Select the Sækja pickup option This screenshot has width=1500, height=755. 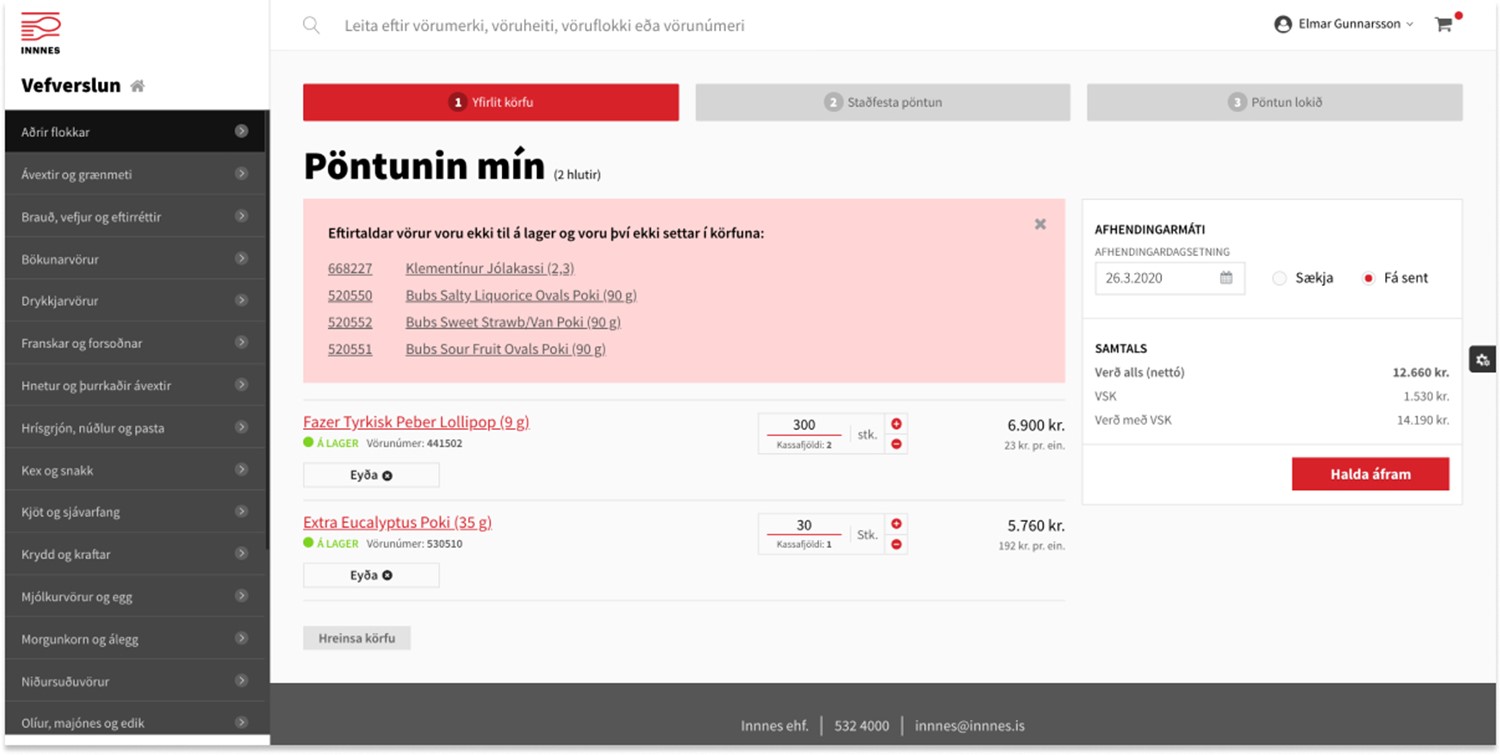tap(1279, 278)
